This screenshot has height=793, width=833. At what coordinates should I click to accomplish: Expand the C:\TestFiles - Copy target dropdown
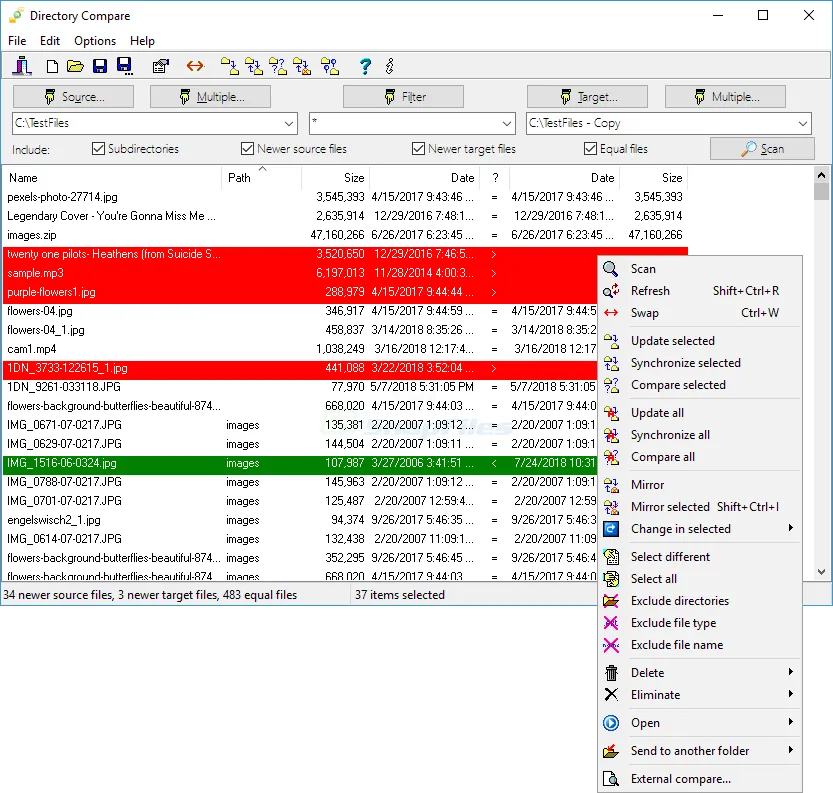pyautogui.click(x=802, y=123)
